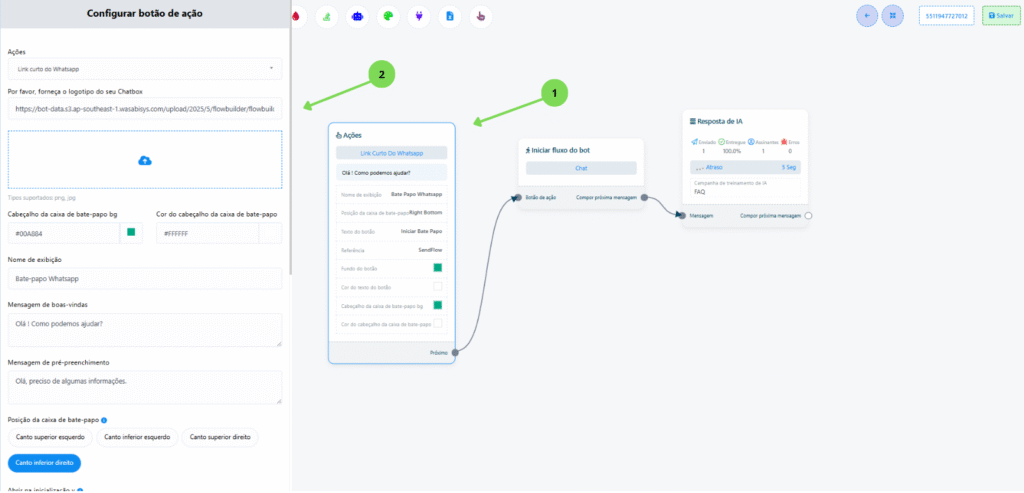The height and width of the screenshot is (493, 1024).
Task: Click the fit-to-screen grid round button
Action: click(893, 16)
